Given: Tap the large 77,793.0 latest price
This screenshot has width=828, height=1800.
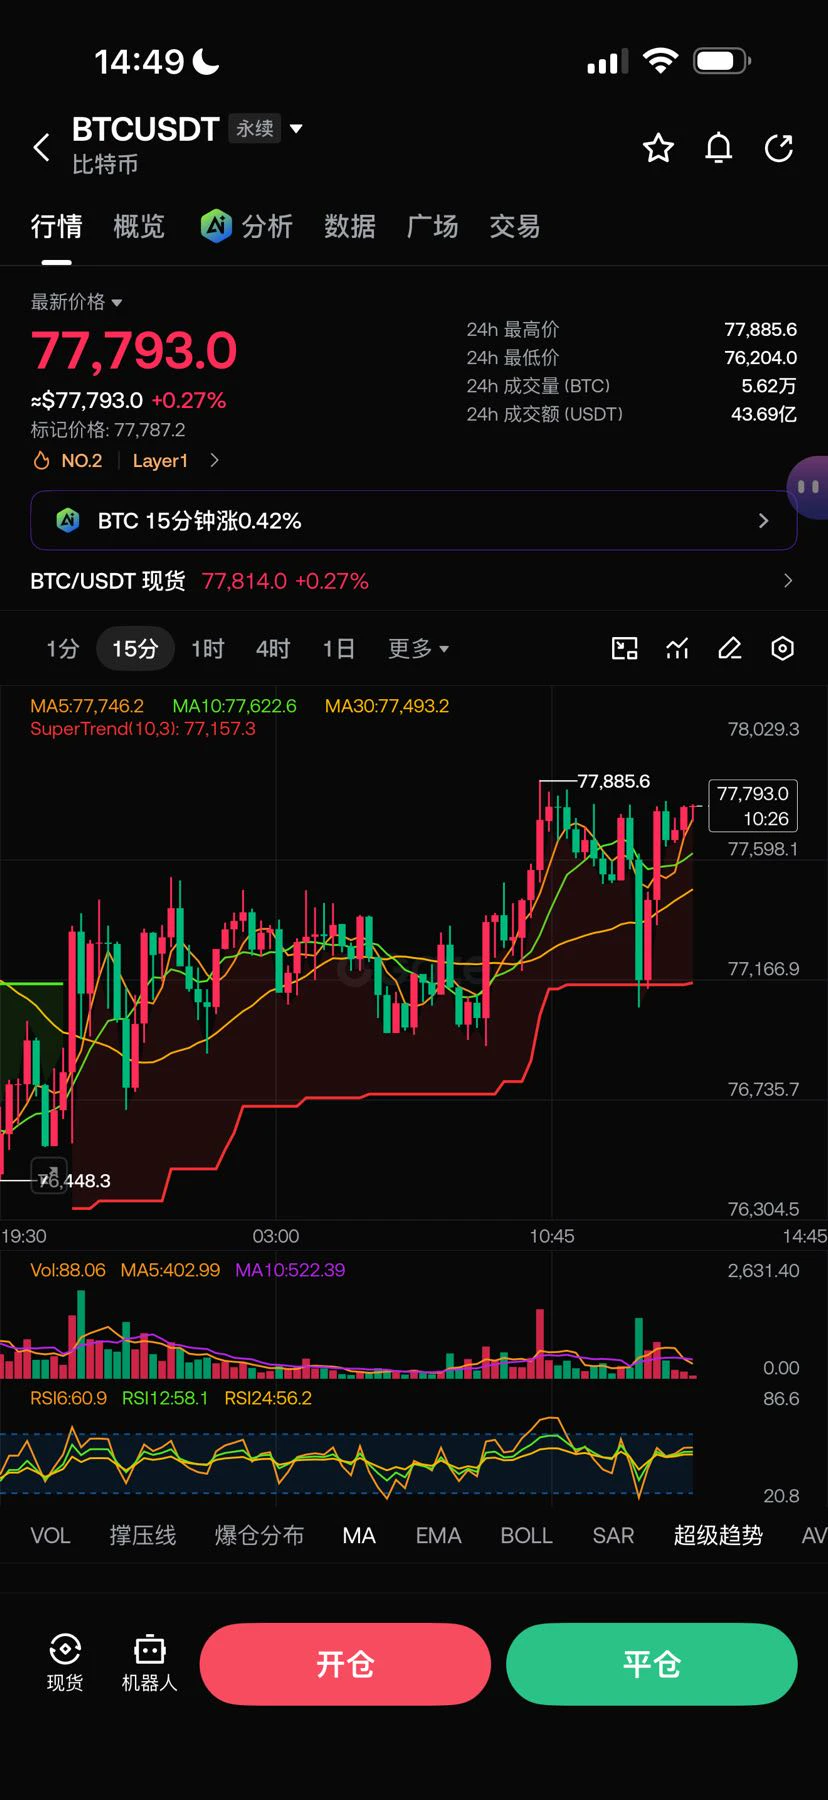Looking at the screenshot, I should tap(134, 351).
